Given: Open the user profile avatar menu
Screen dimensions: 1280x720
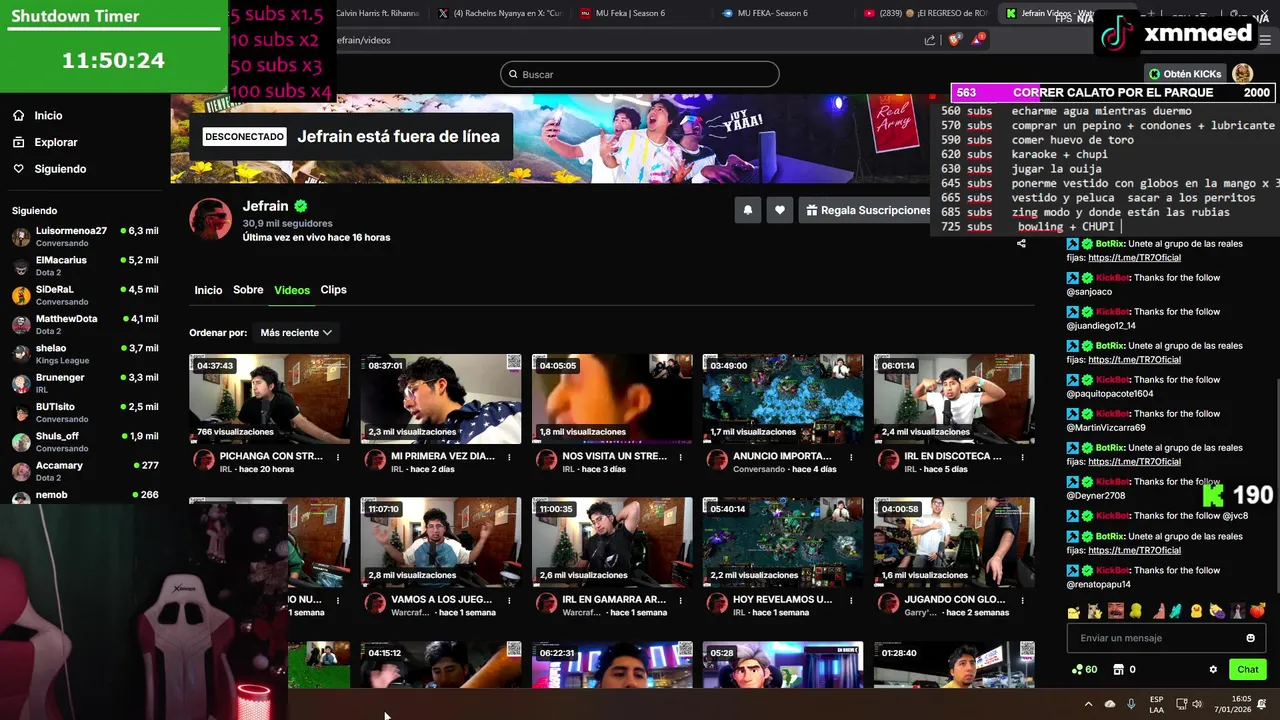Looking at the screenshot, I should tap(1242, 74).
